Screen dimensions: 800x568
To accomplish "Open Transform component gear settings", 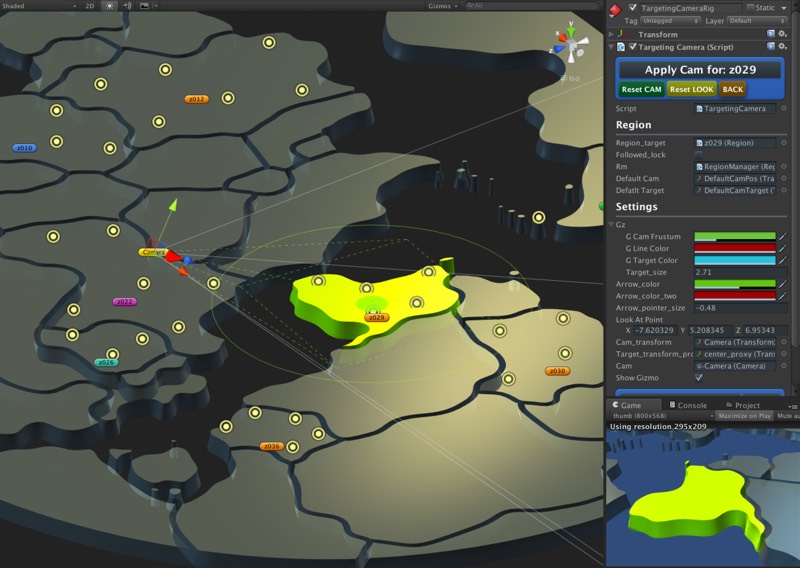I will tap(783, 34).
